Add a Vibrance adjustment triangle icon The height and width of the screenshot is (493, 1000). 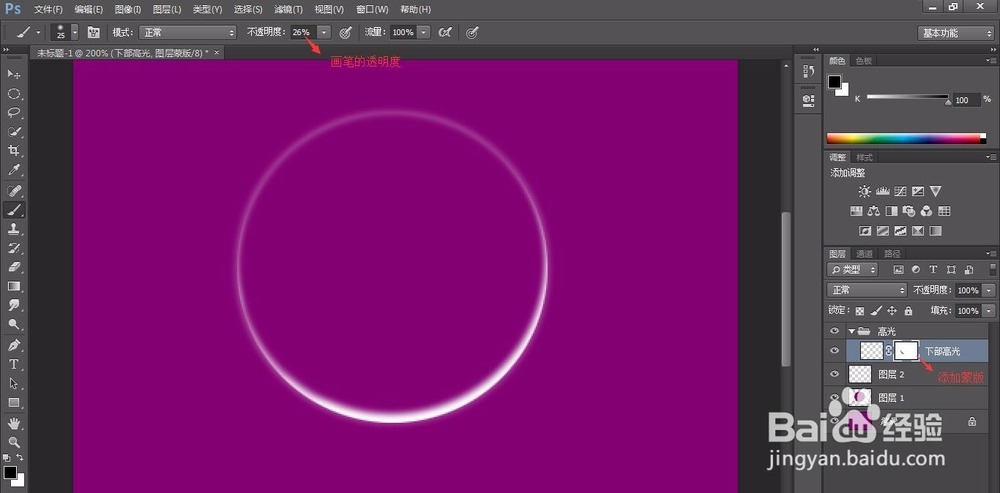point(936,191)
